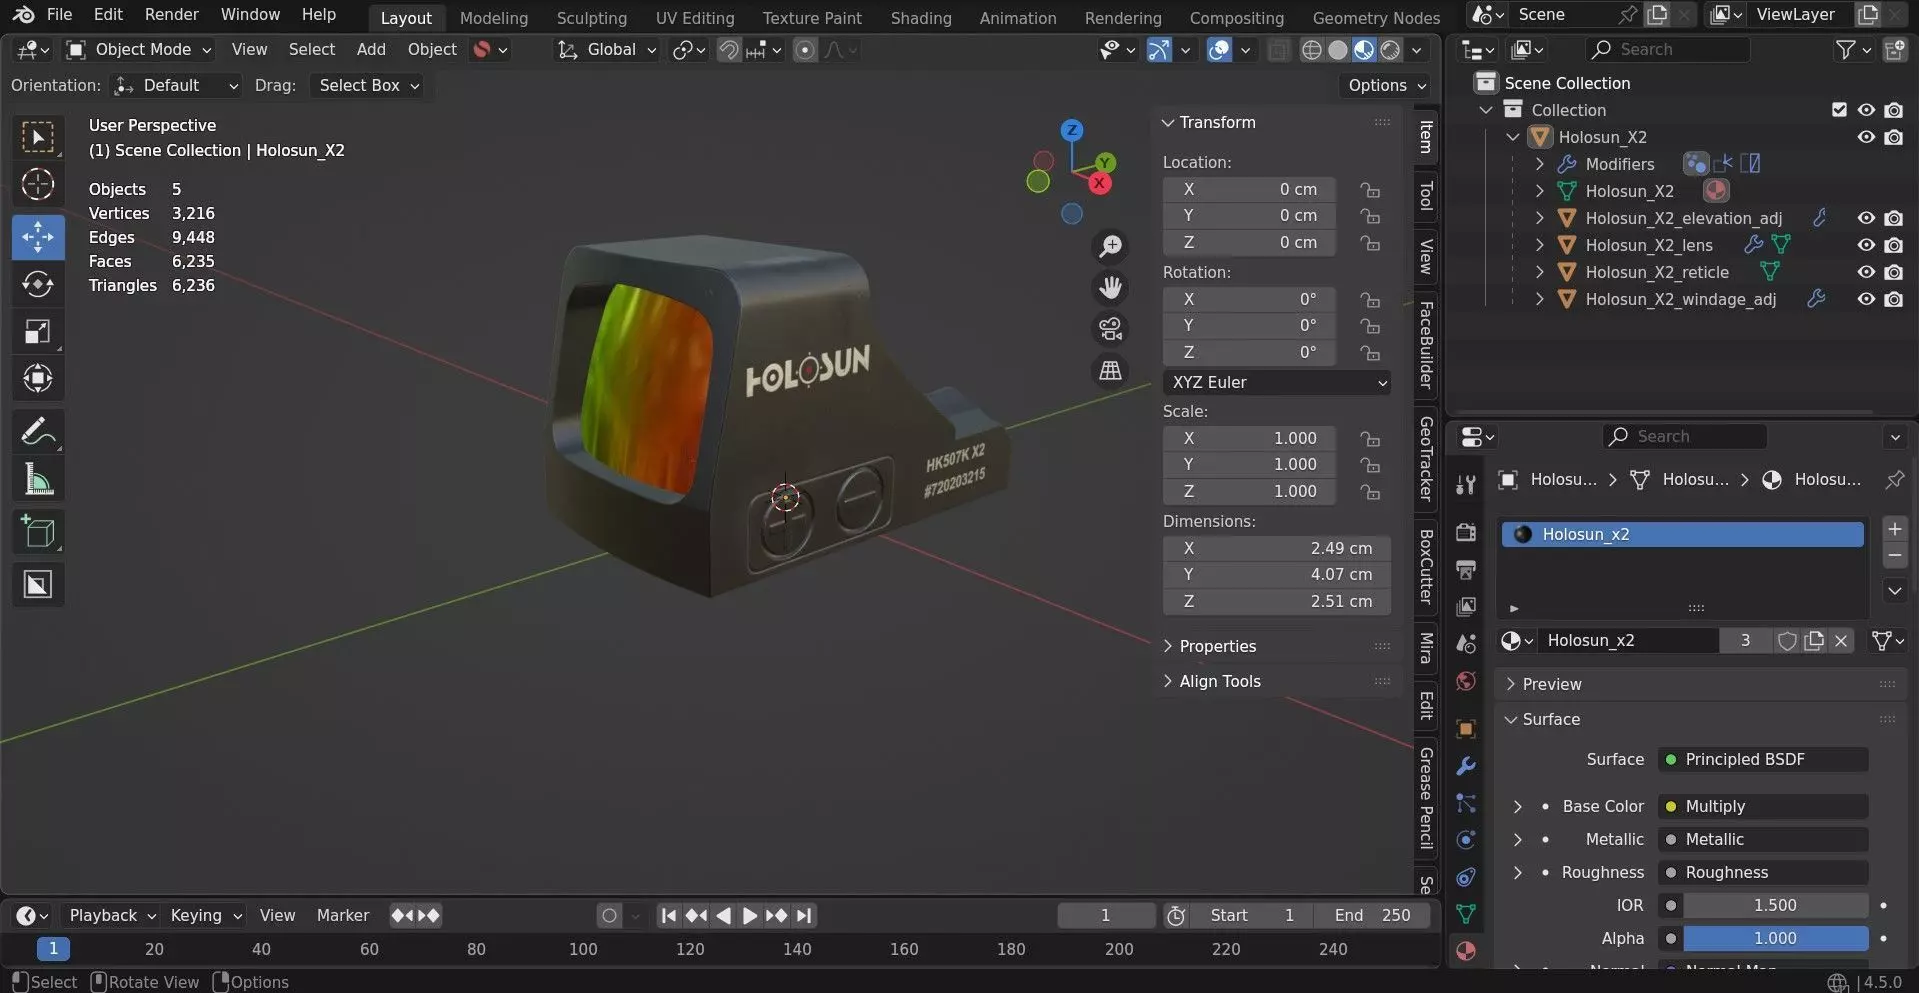Click the zoom view magnifier icon
Image resolution: width=1919 pixels, height=993 pixels.
pos(1110,246)
